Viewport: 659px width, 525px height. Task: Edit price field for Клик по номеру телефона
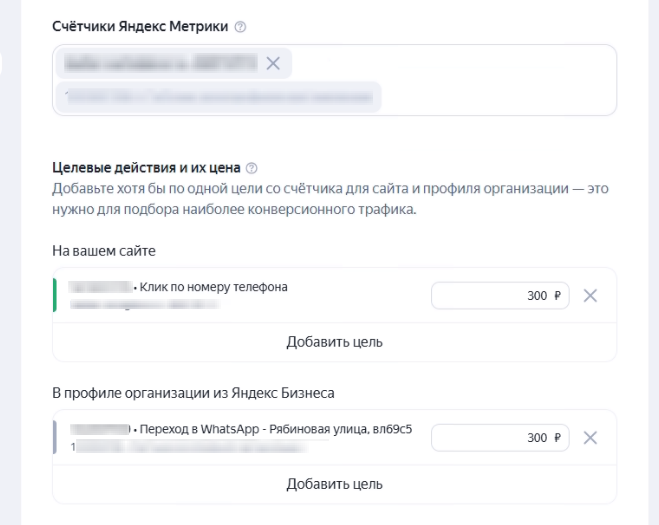(x=500, y=295)
